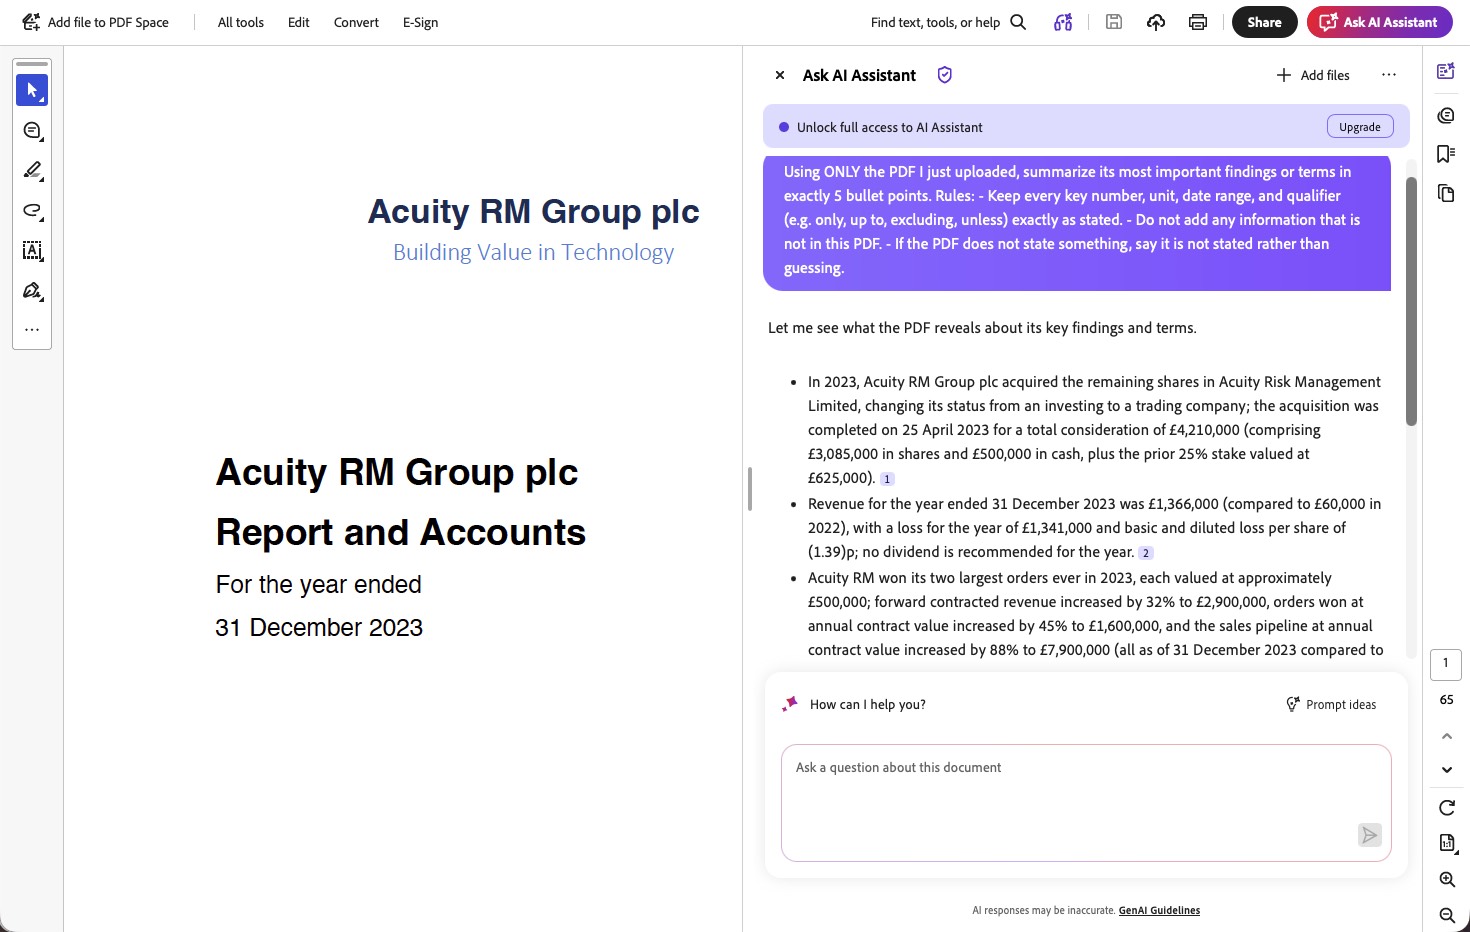Click the fit page display icon
Viewport: 1470px width, 932px height.
[1446, 843]
